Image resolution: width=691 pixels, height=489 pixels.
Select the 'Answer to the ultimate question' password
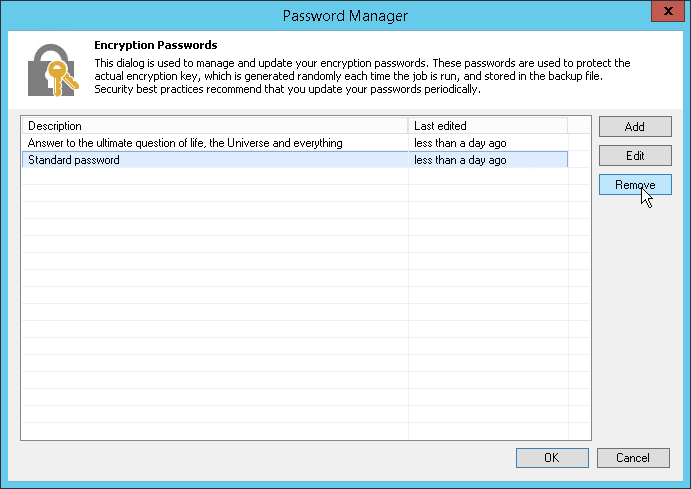click(185, 143)
